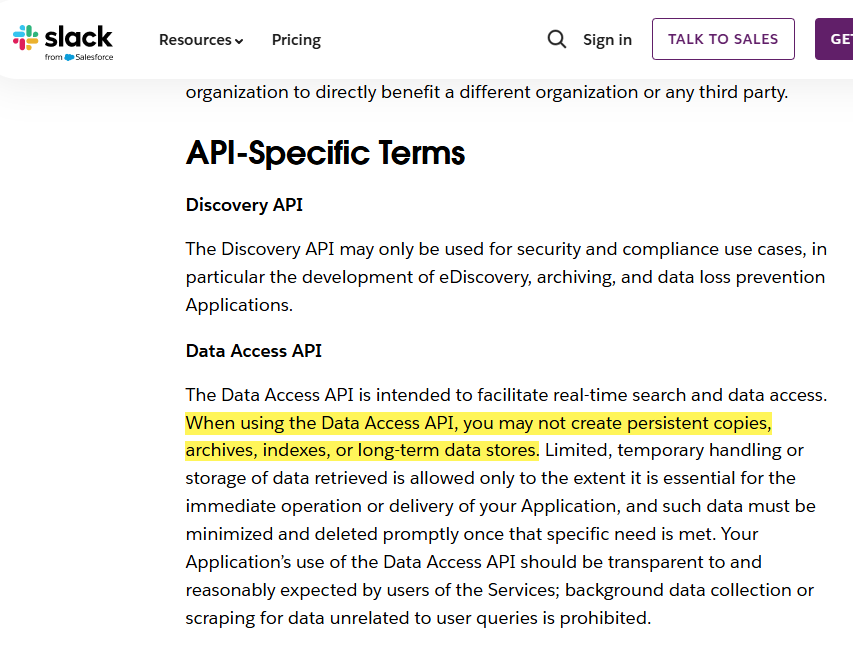The height and width of the screenshot is (649, 853).
Task: Go to the Pricing page
Action: 296,40
